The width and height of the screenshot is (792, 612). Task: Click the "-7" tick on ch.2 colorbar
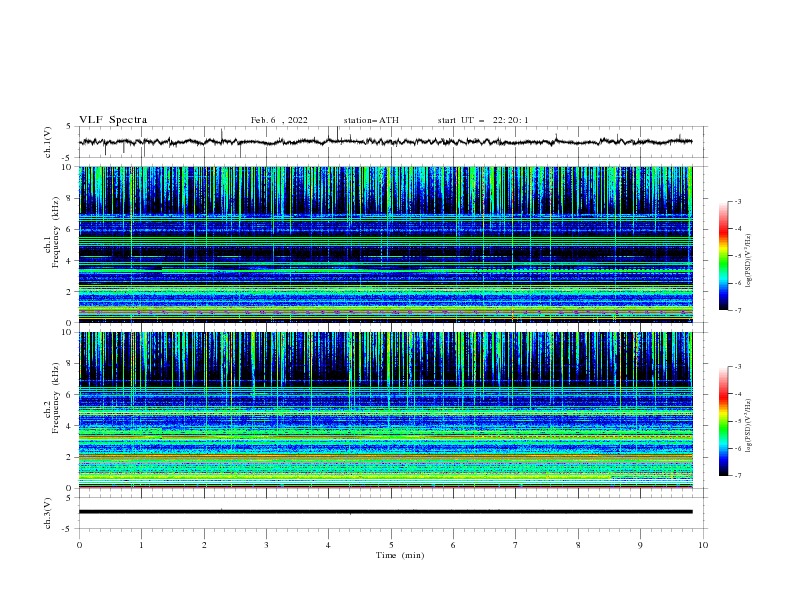(738, 475)
